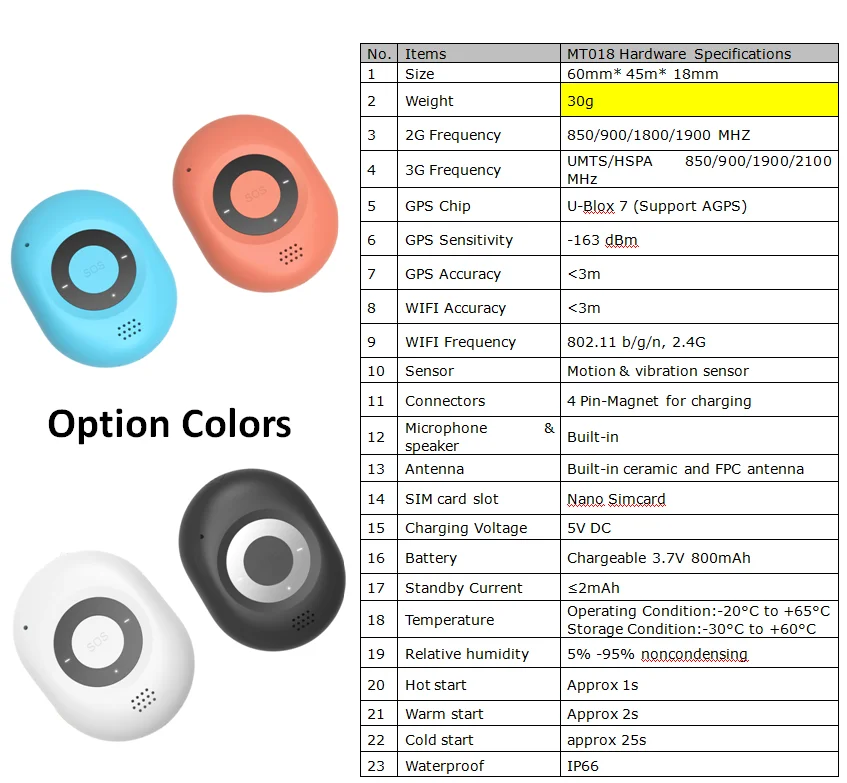Click the "Option Colors" heading
This screenshot has width=847, height=783.
tap(170, 423)
